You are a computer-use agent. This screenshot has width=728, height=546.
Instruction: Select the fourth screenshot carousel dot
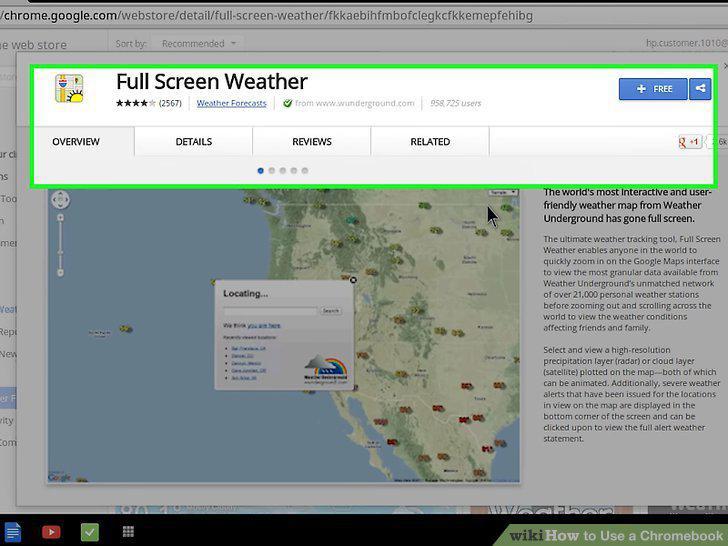[x=294, y=171]
